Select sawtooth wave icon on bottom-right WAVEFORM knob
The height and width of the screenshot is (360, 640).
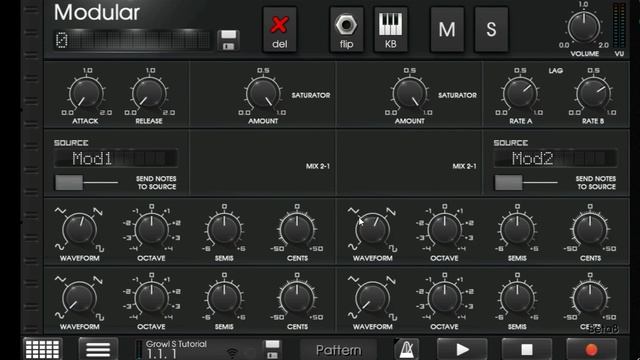391,280
